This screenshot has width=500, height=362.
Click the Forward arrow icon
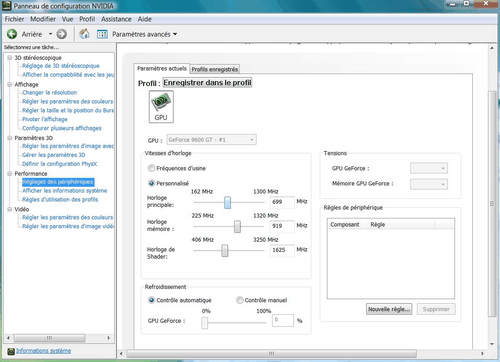click(x=62, y=34)
